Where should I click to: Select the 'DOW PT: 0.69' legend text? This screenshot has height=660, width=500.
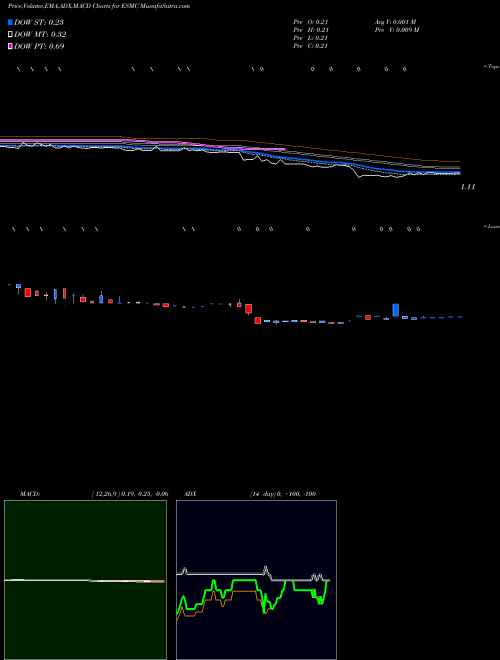39,46
